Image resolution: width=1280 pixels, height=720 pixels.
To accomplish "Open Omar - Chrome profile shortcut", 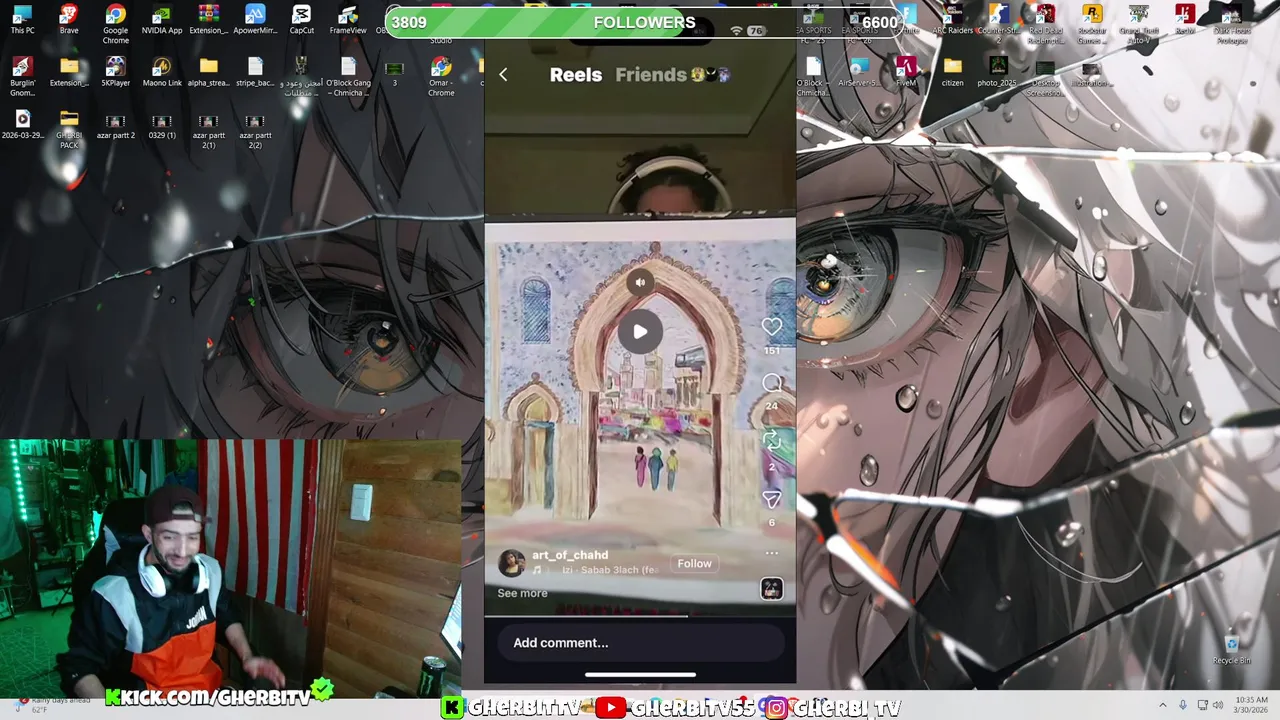I will [441, 77].
